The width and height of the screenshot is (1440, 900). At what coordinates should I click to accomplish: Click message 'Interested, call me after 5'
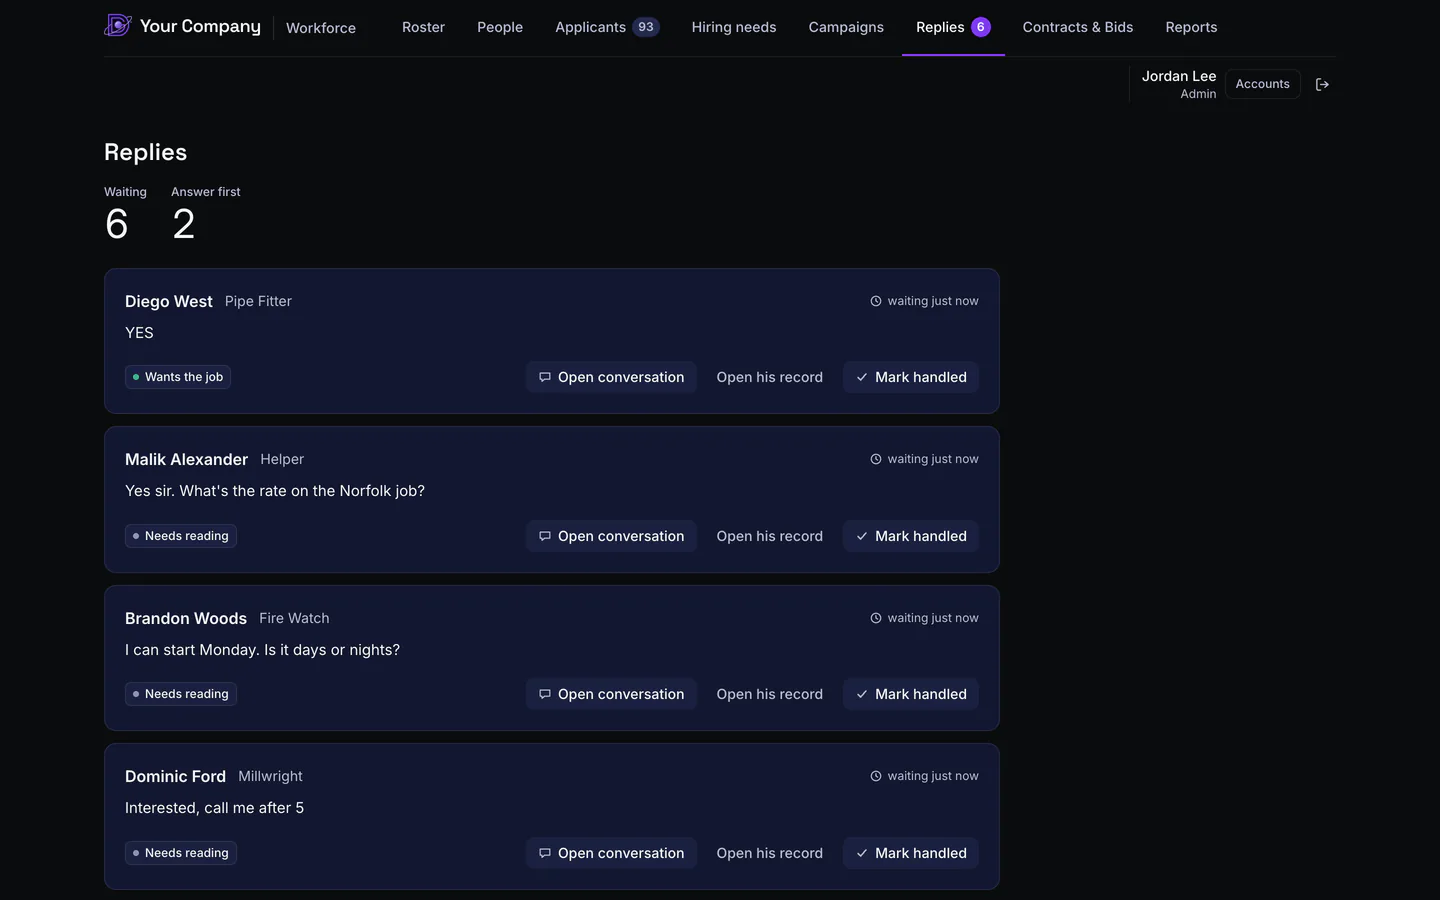pos(214,808)
